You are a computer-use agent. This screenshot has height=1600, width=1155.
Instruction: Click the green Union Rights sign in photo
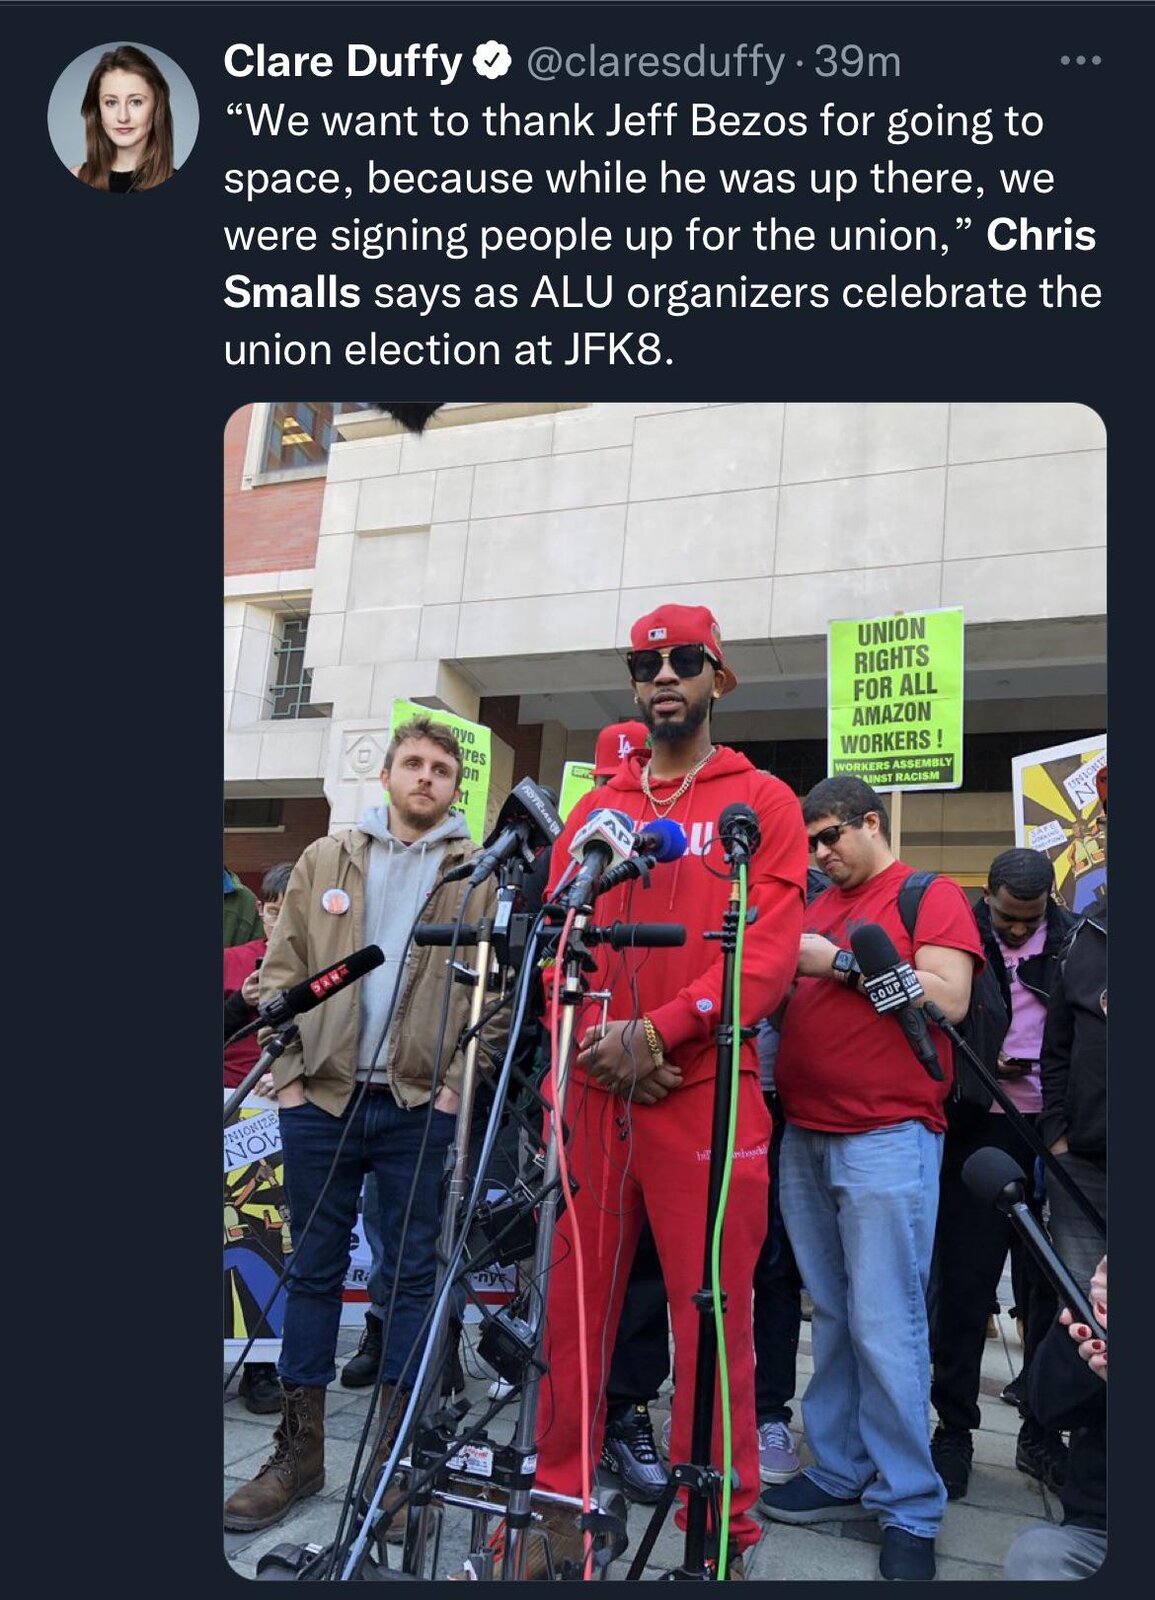(x=895, y=699)
